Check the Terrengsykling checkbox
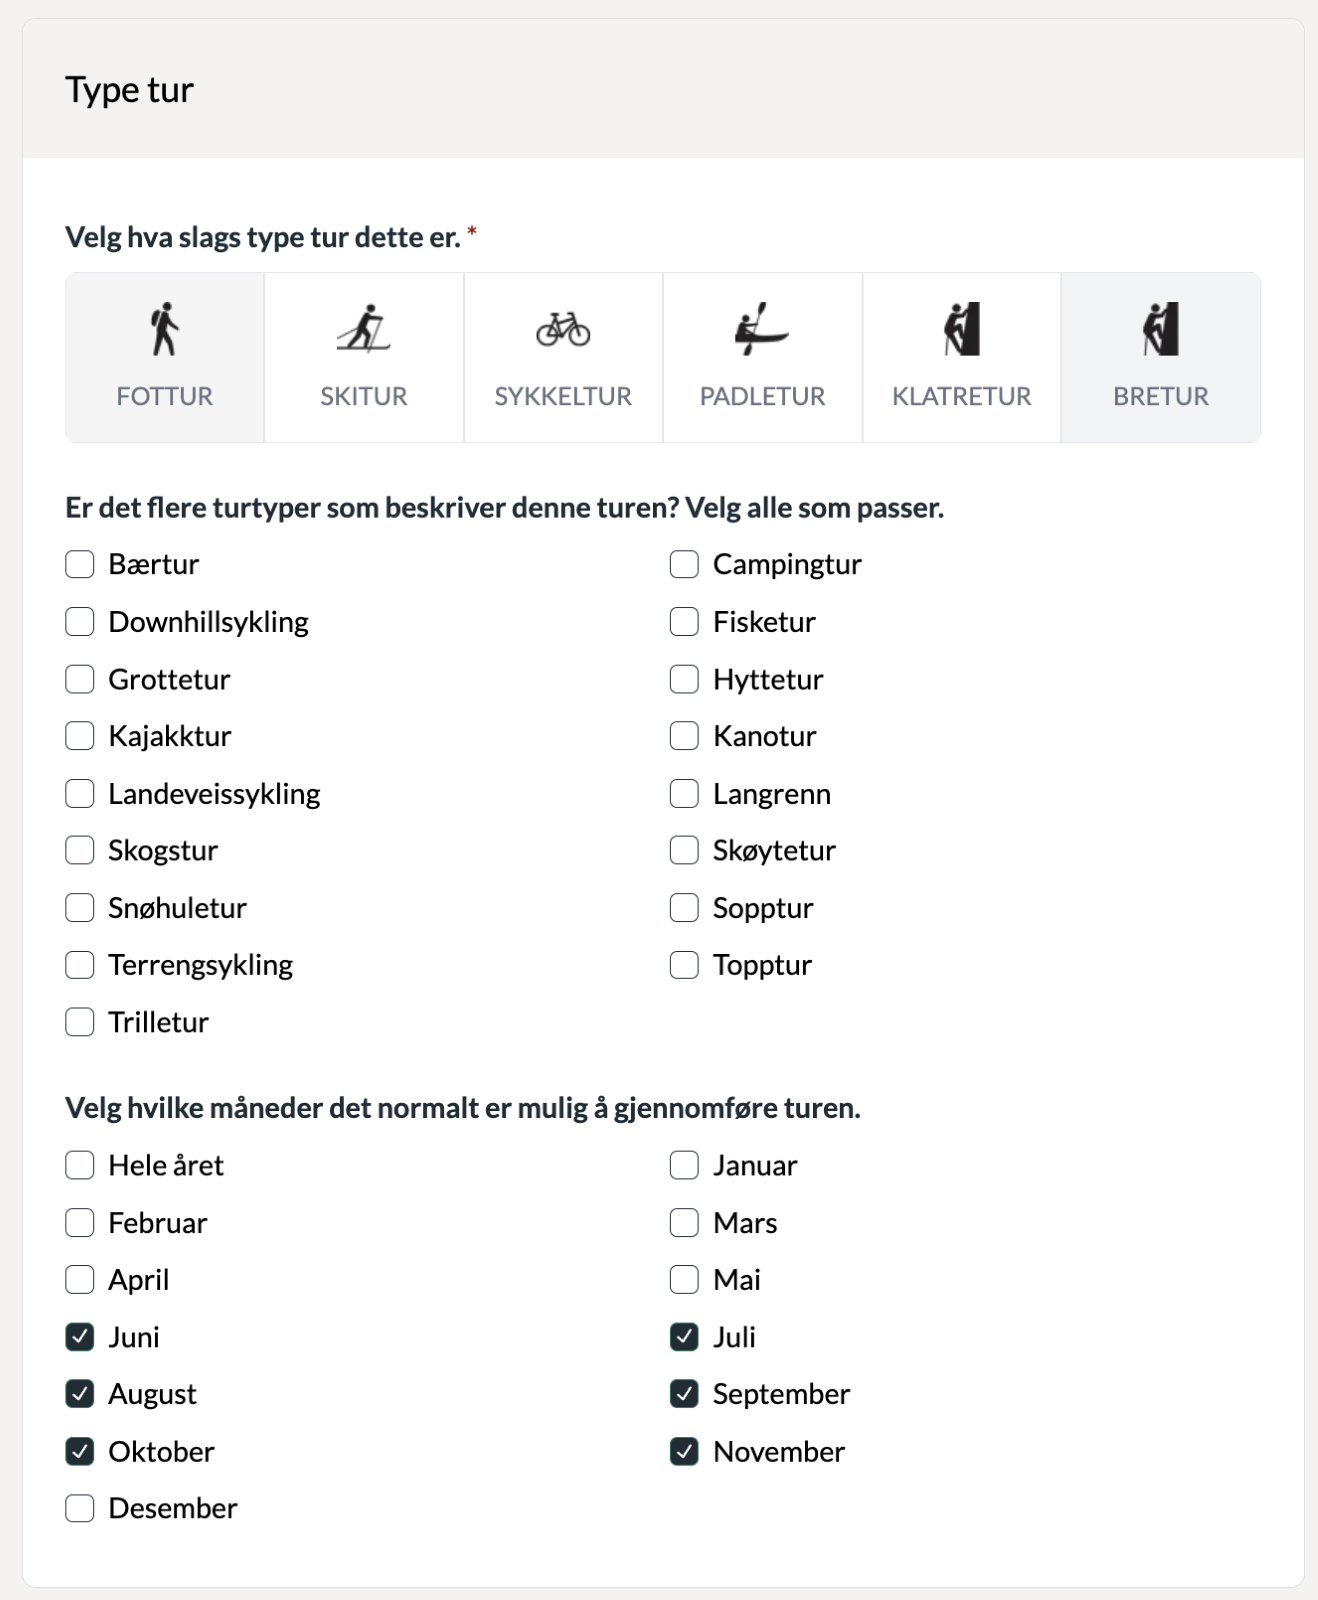The height and width of the screenshot is (1600, 1318). pos(80,965)
